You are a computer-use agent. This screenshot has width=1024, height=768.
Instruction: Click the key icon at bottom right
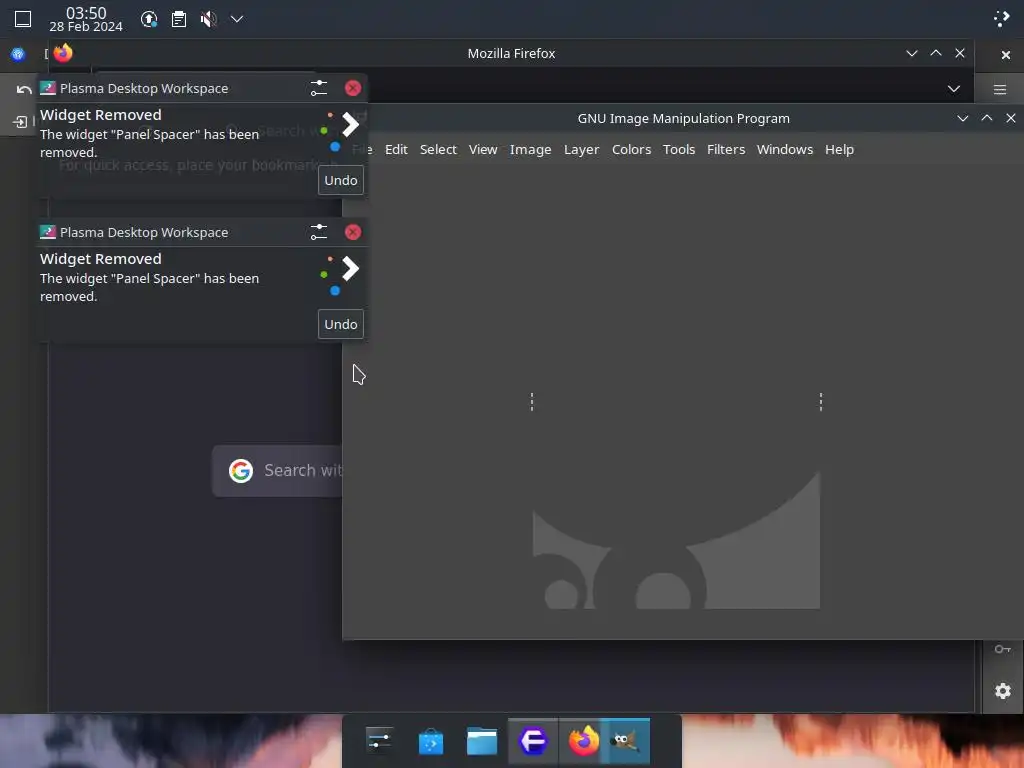click(1002, 648)
